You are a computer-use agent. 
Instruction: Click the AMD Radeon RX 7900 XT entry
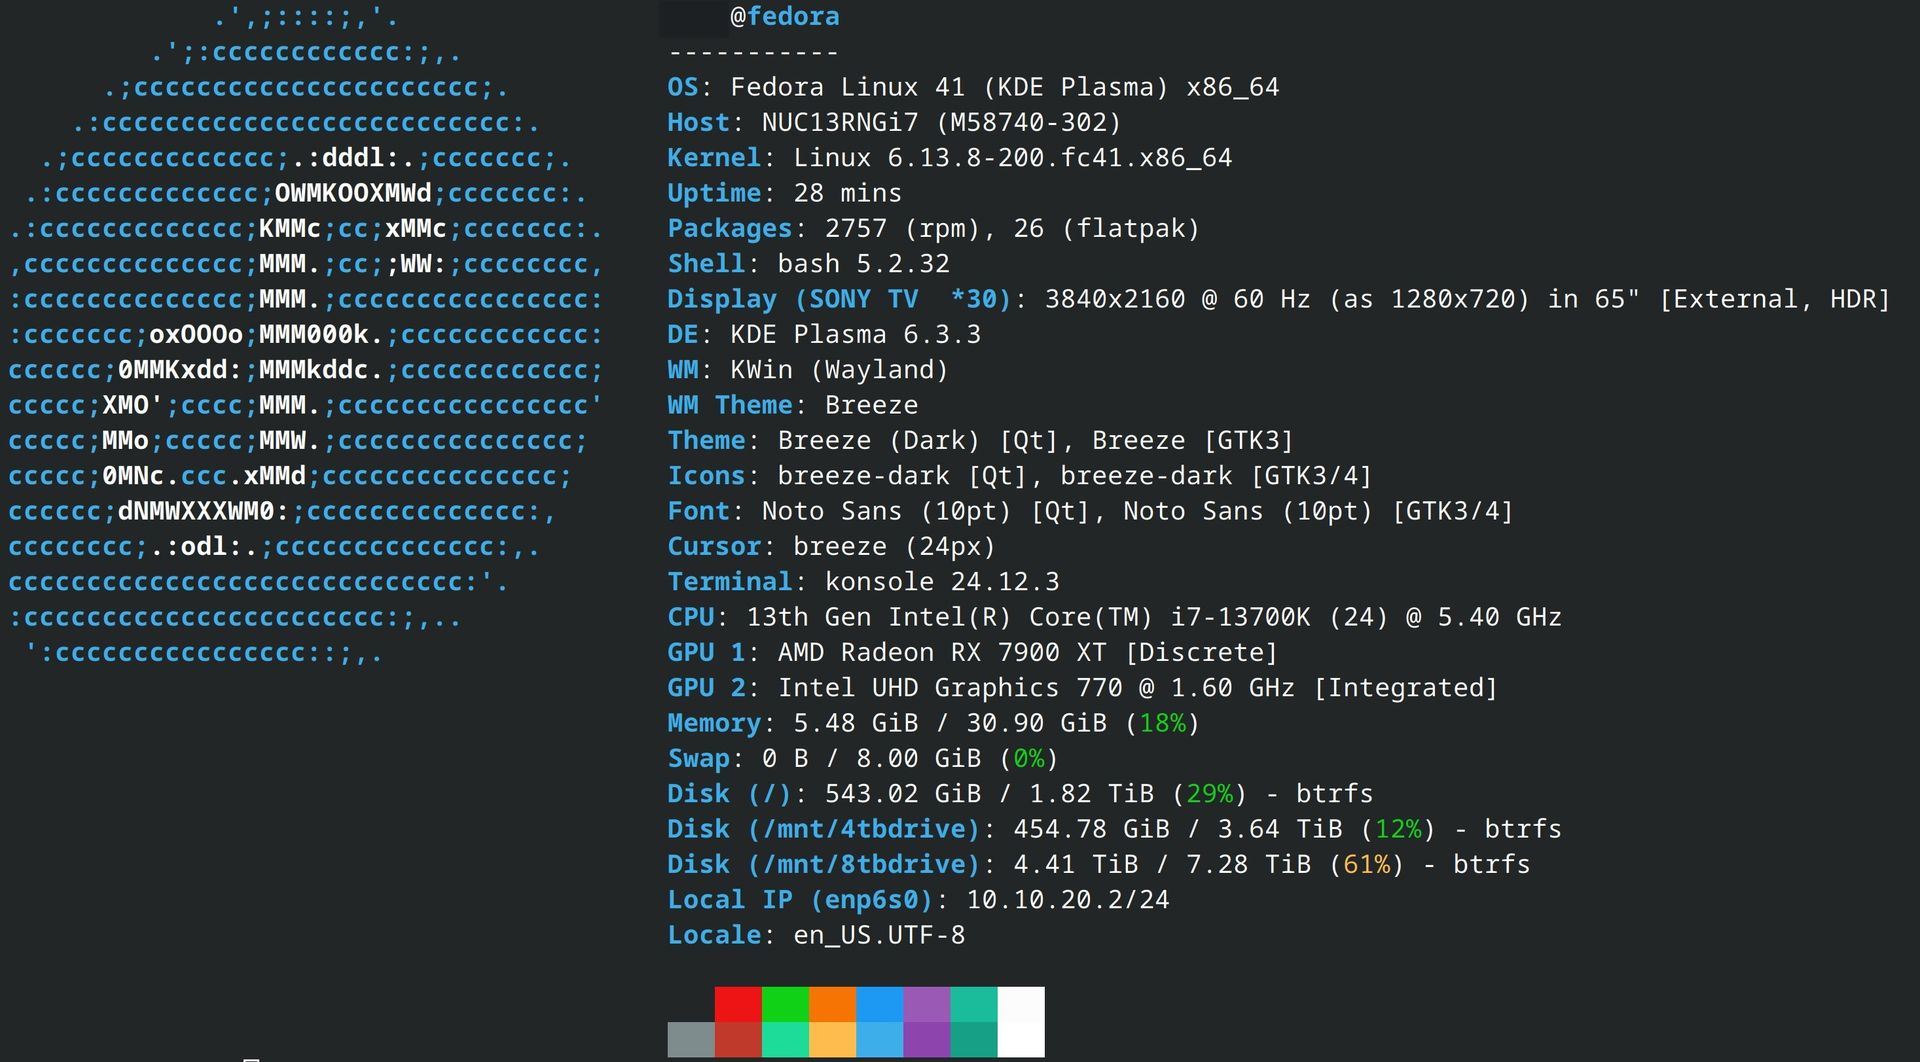[x=942, y=653]
